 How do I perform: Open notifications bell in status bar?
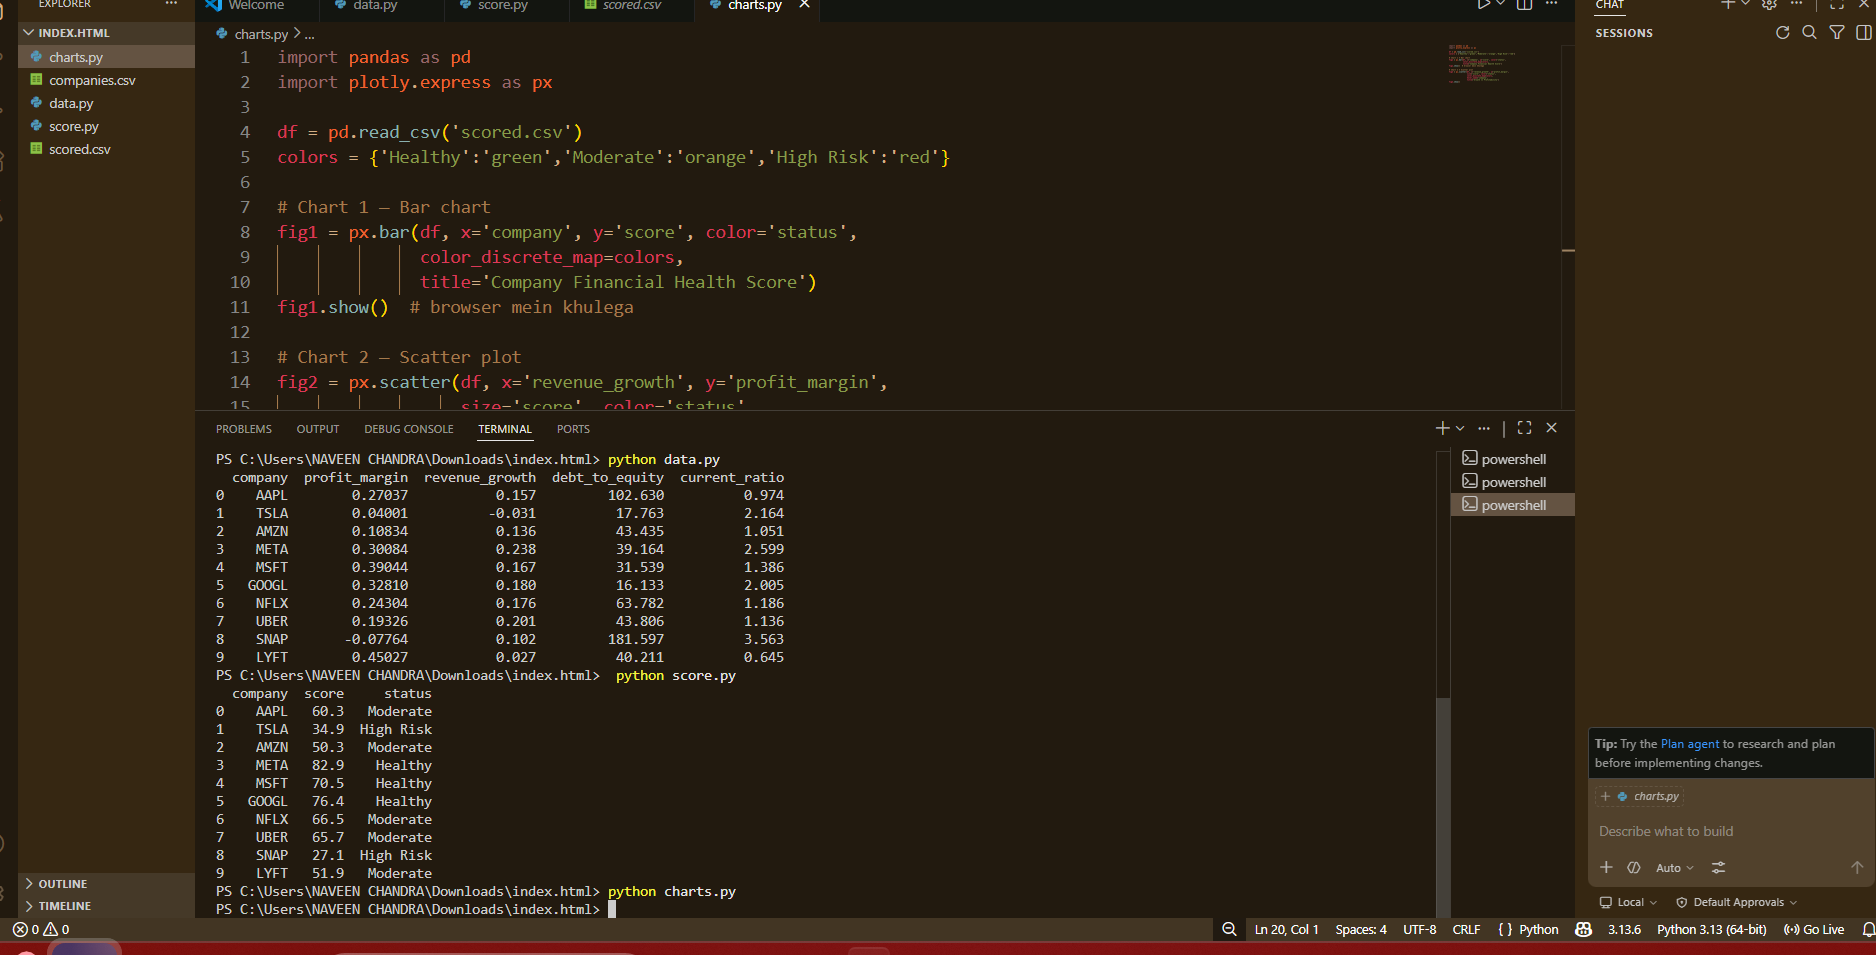1868,929
